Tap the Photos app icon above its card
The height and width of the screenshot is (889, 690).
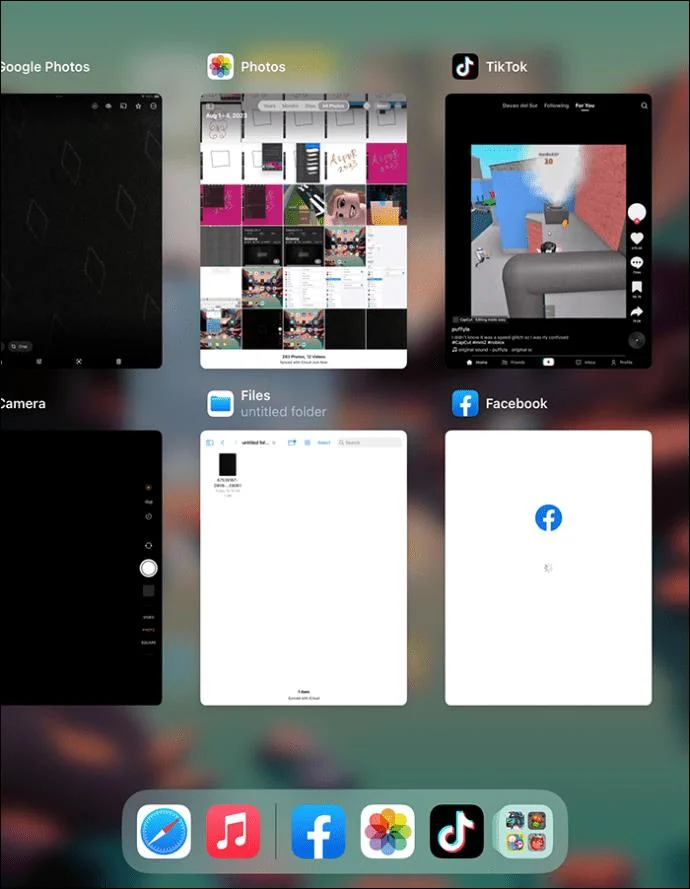[x=221, y=67]
